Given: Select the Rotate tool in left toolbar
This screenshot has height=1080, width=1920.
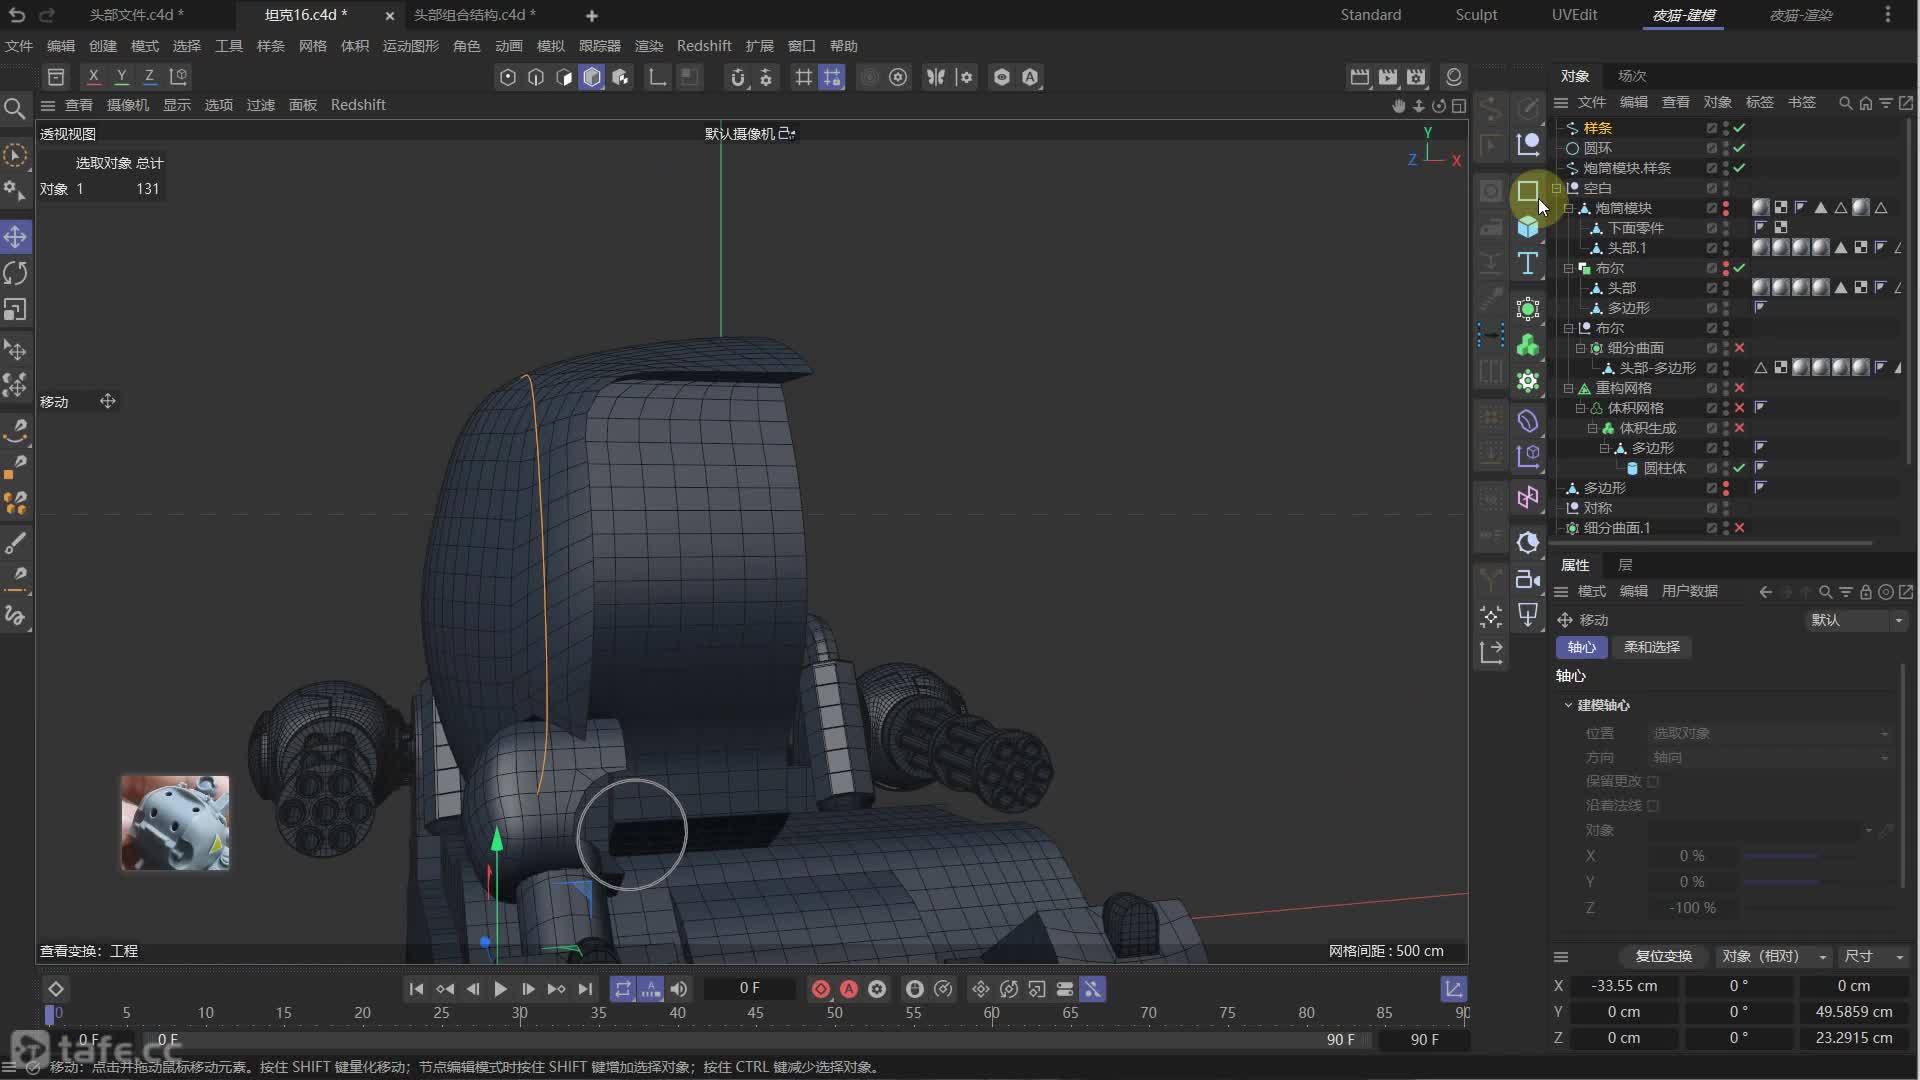Looking at the screenshot, I should pos(15,273).
